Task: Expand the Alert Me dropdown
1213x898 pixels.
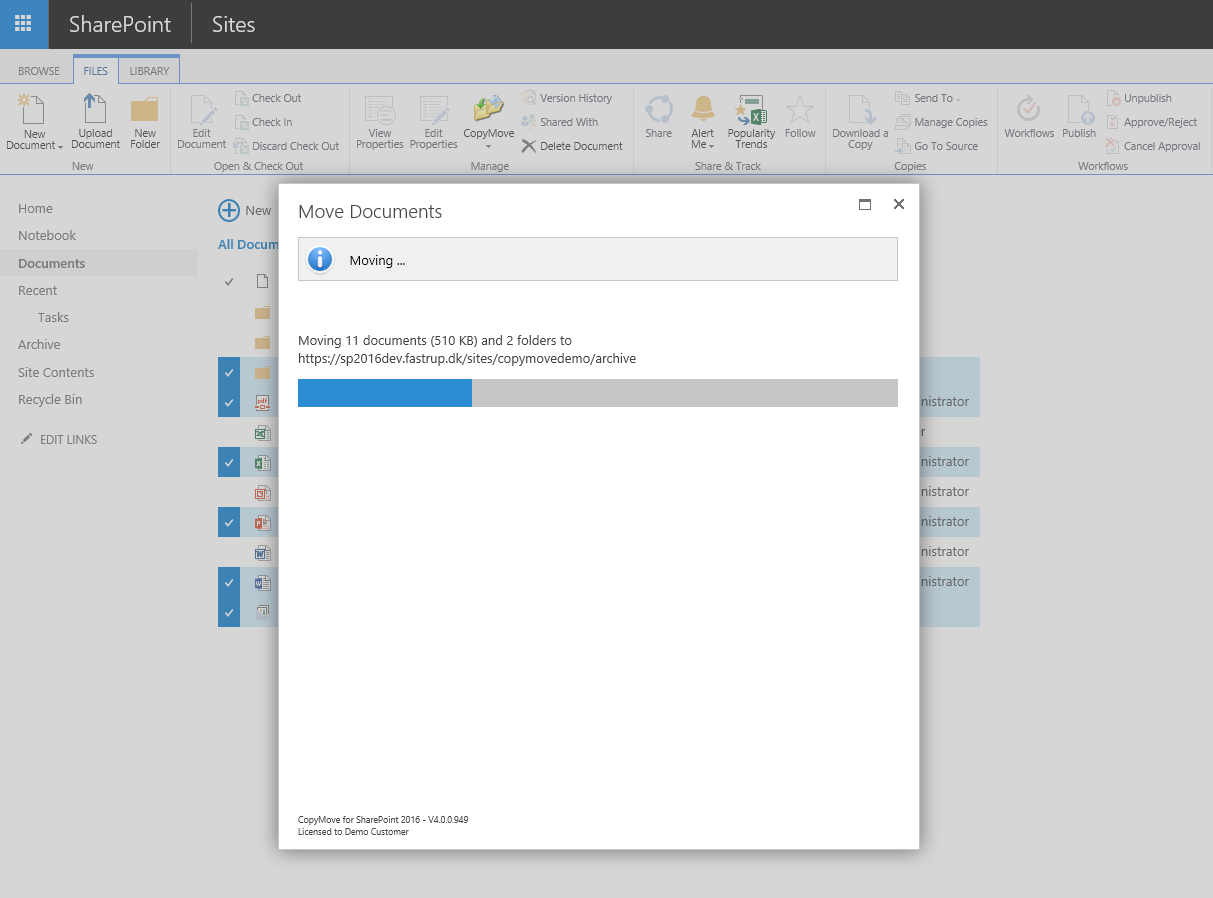Action: click(711, 147)
